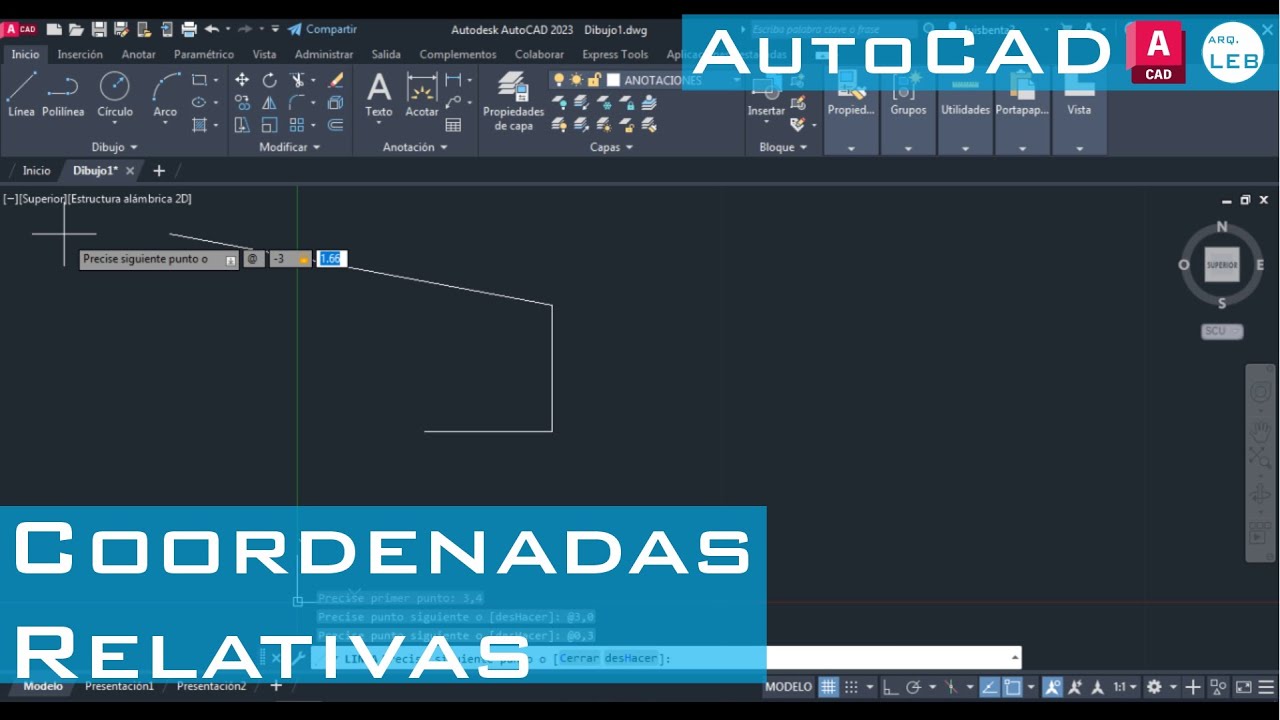Choose the rectangle tool in Dibujo panel
Screen dimensions: 1280x720
199,80
